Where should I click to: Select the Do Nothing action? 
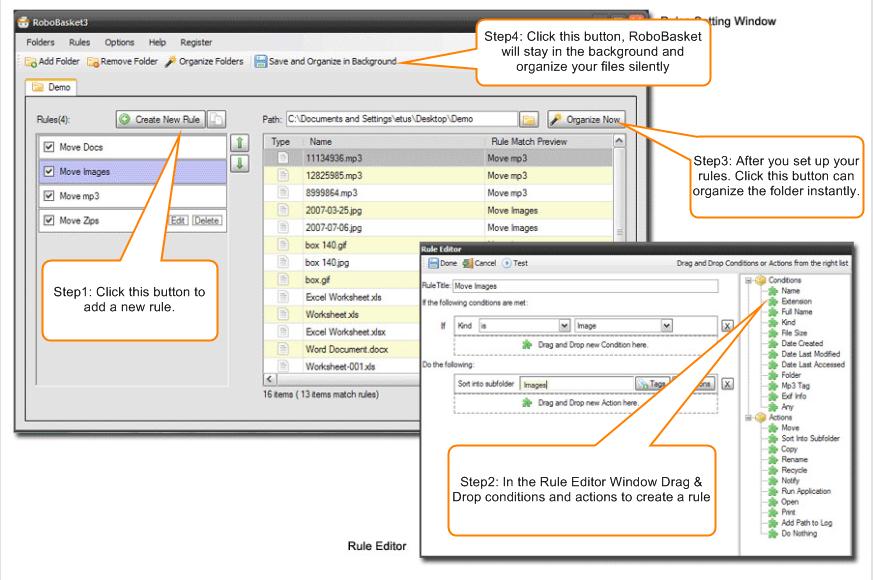click(x=799, y=534)
